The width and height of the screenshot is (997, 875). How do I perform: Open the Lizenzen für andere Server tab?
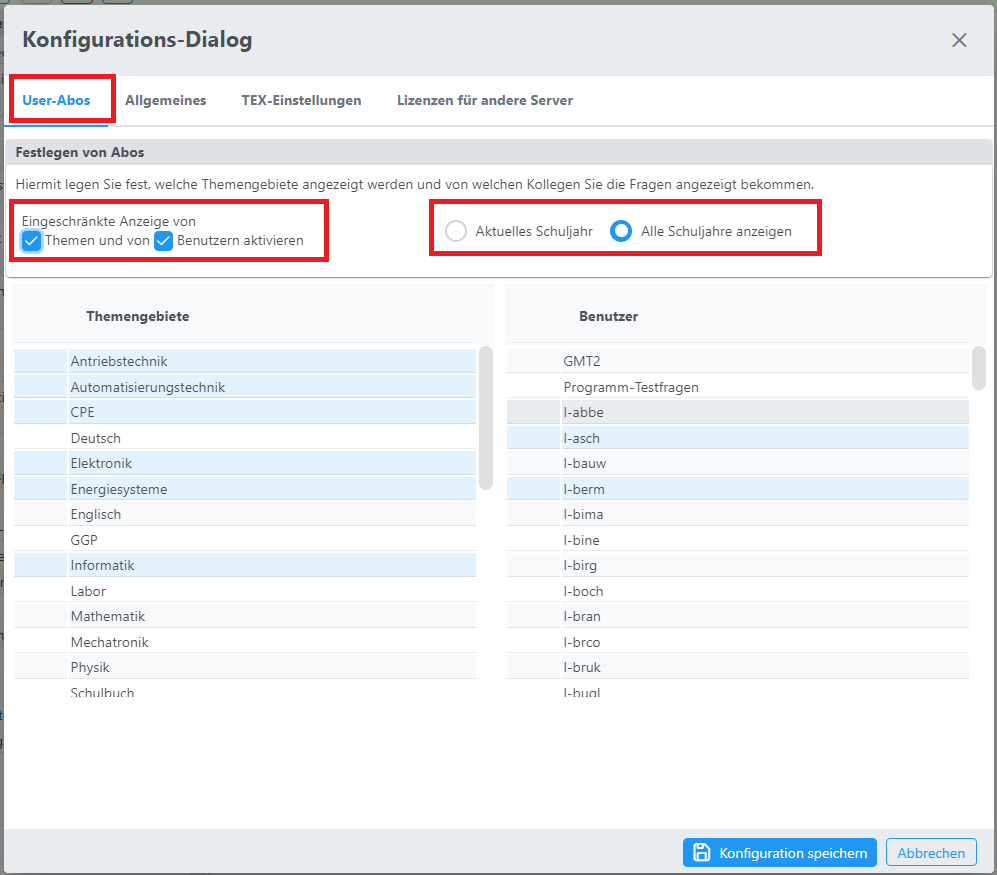click(x=485, y=100)
